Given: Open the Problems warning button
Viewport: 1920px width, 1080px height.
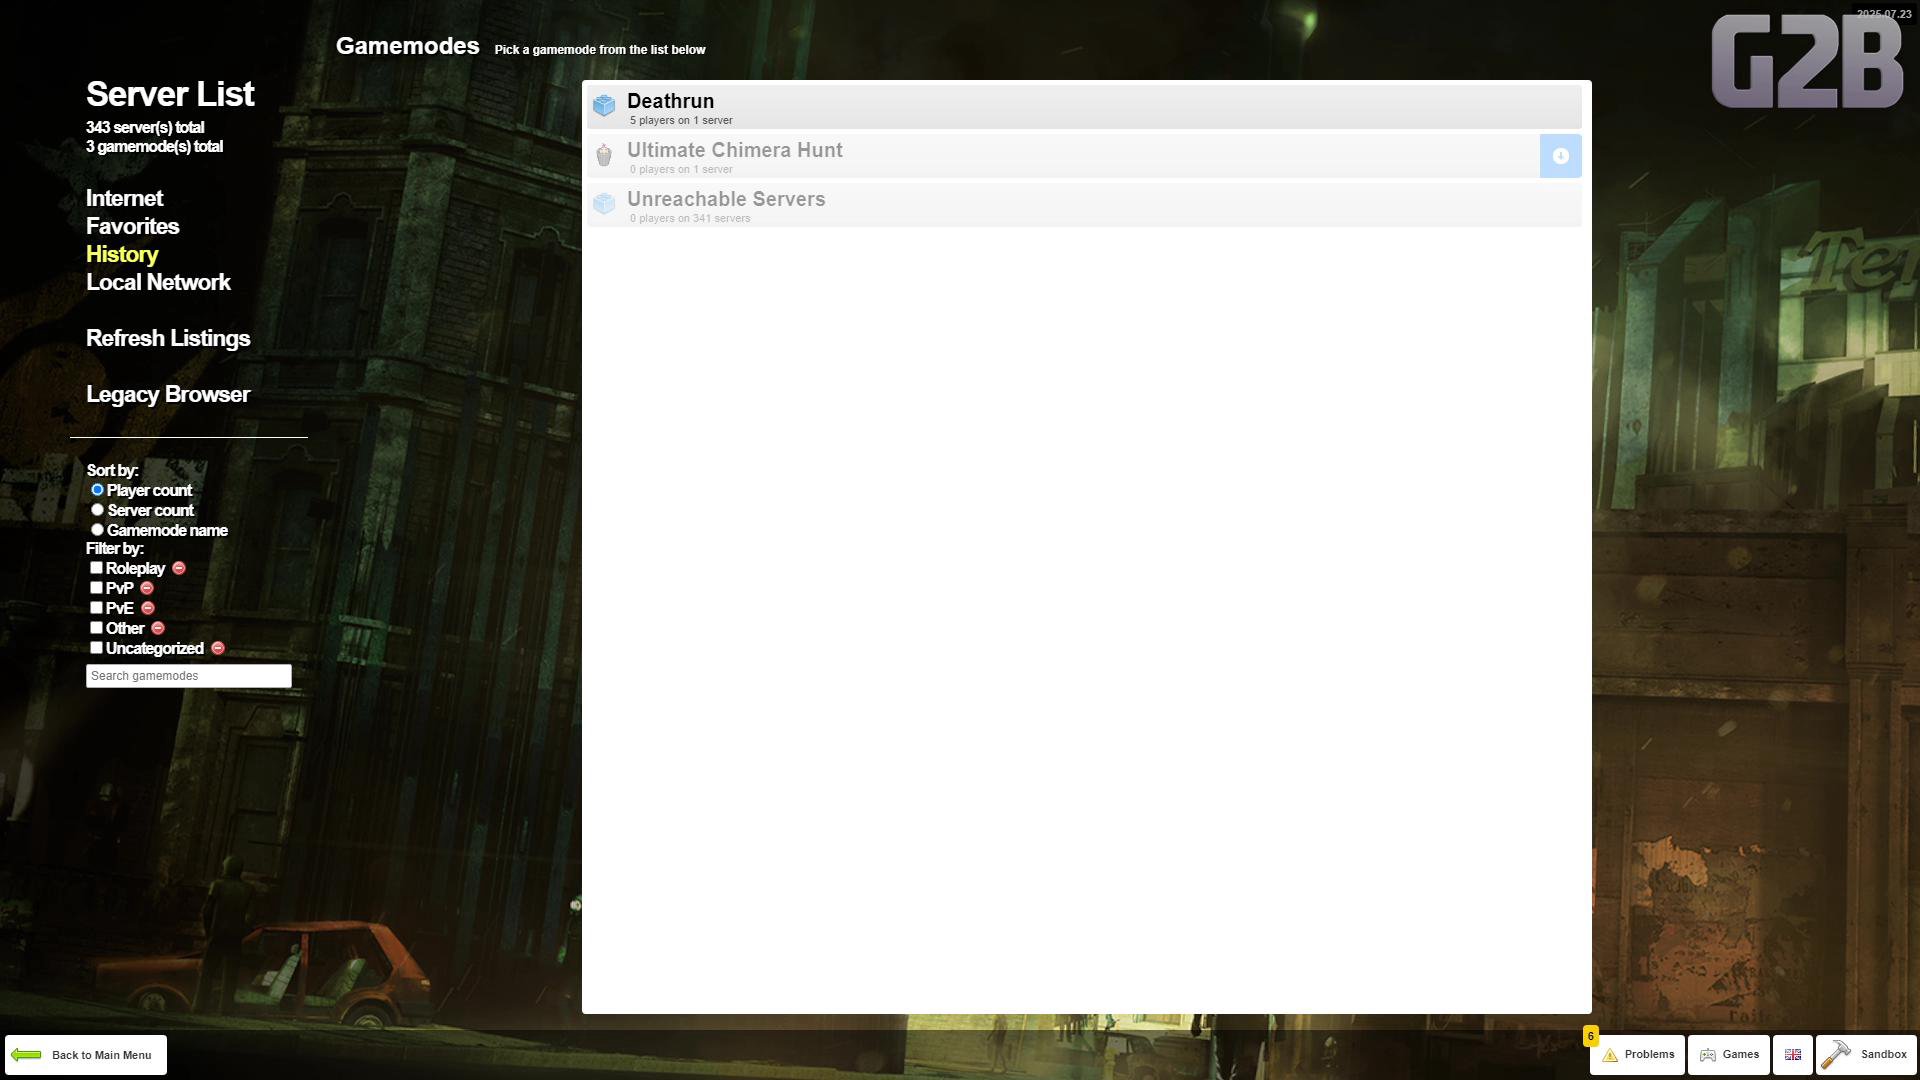Looking at the screenshot, I should [1637, 1055].
